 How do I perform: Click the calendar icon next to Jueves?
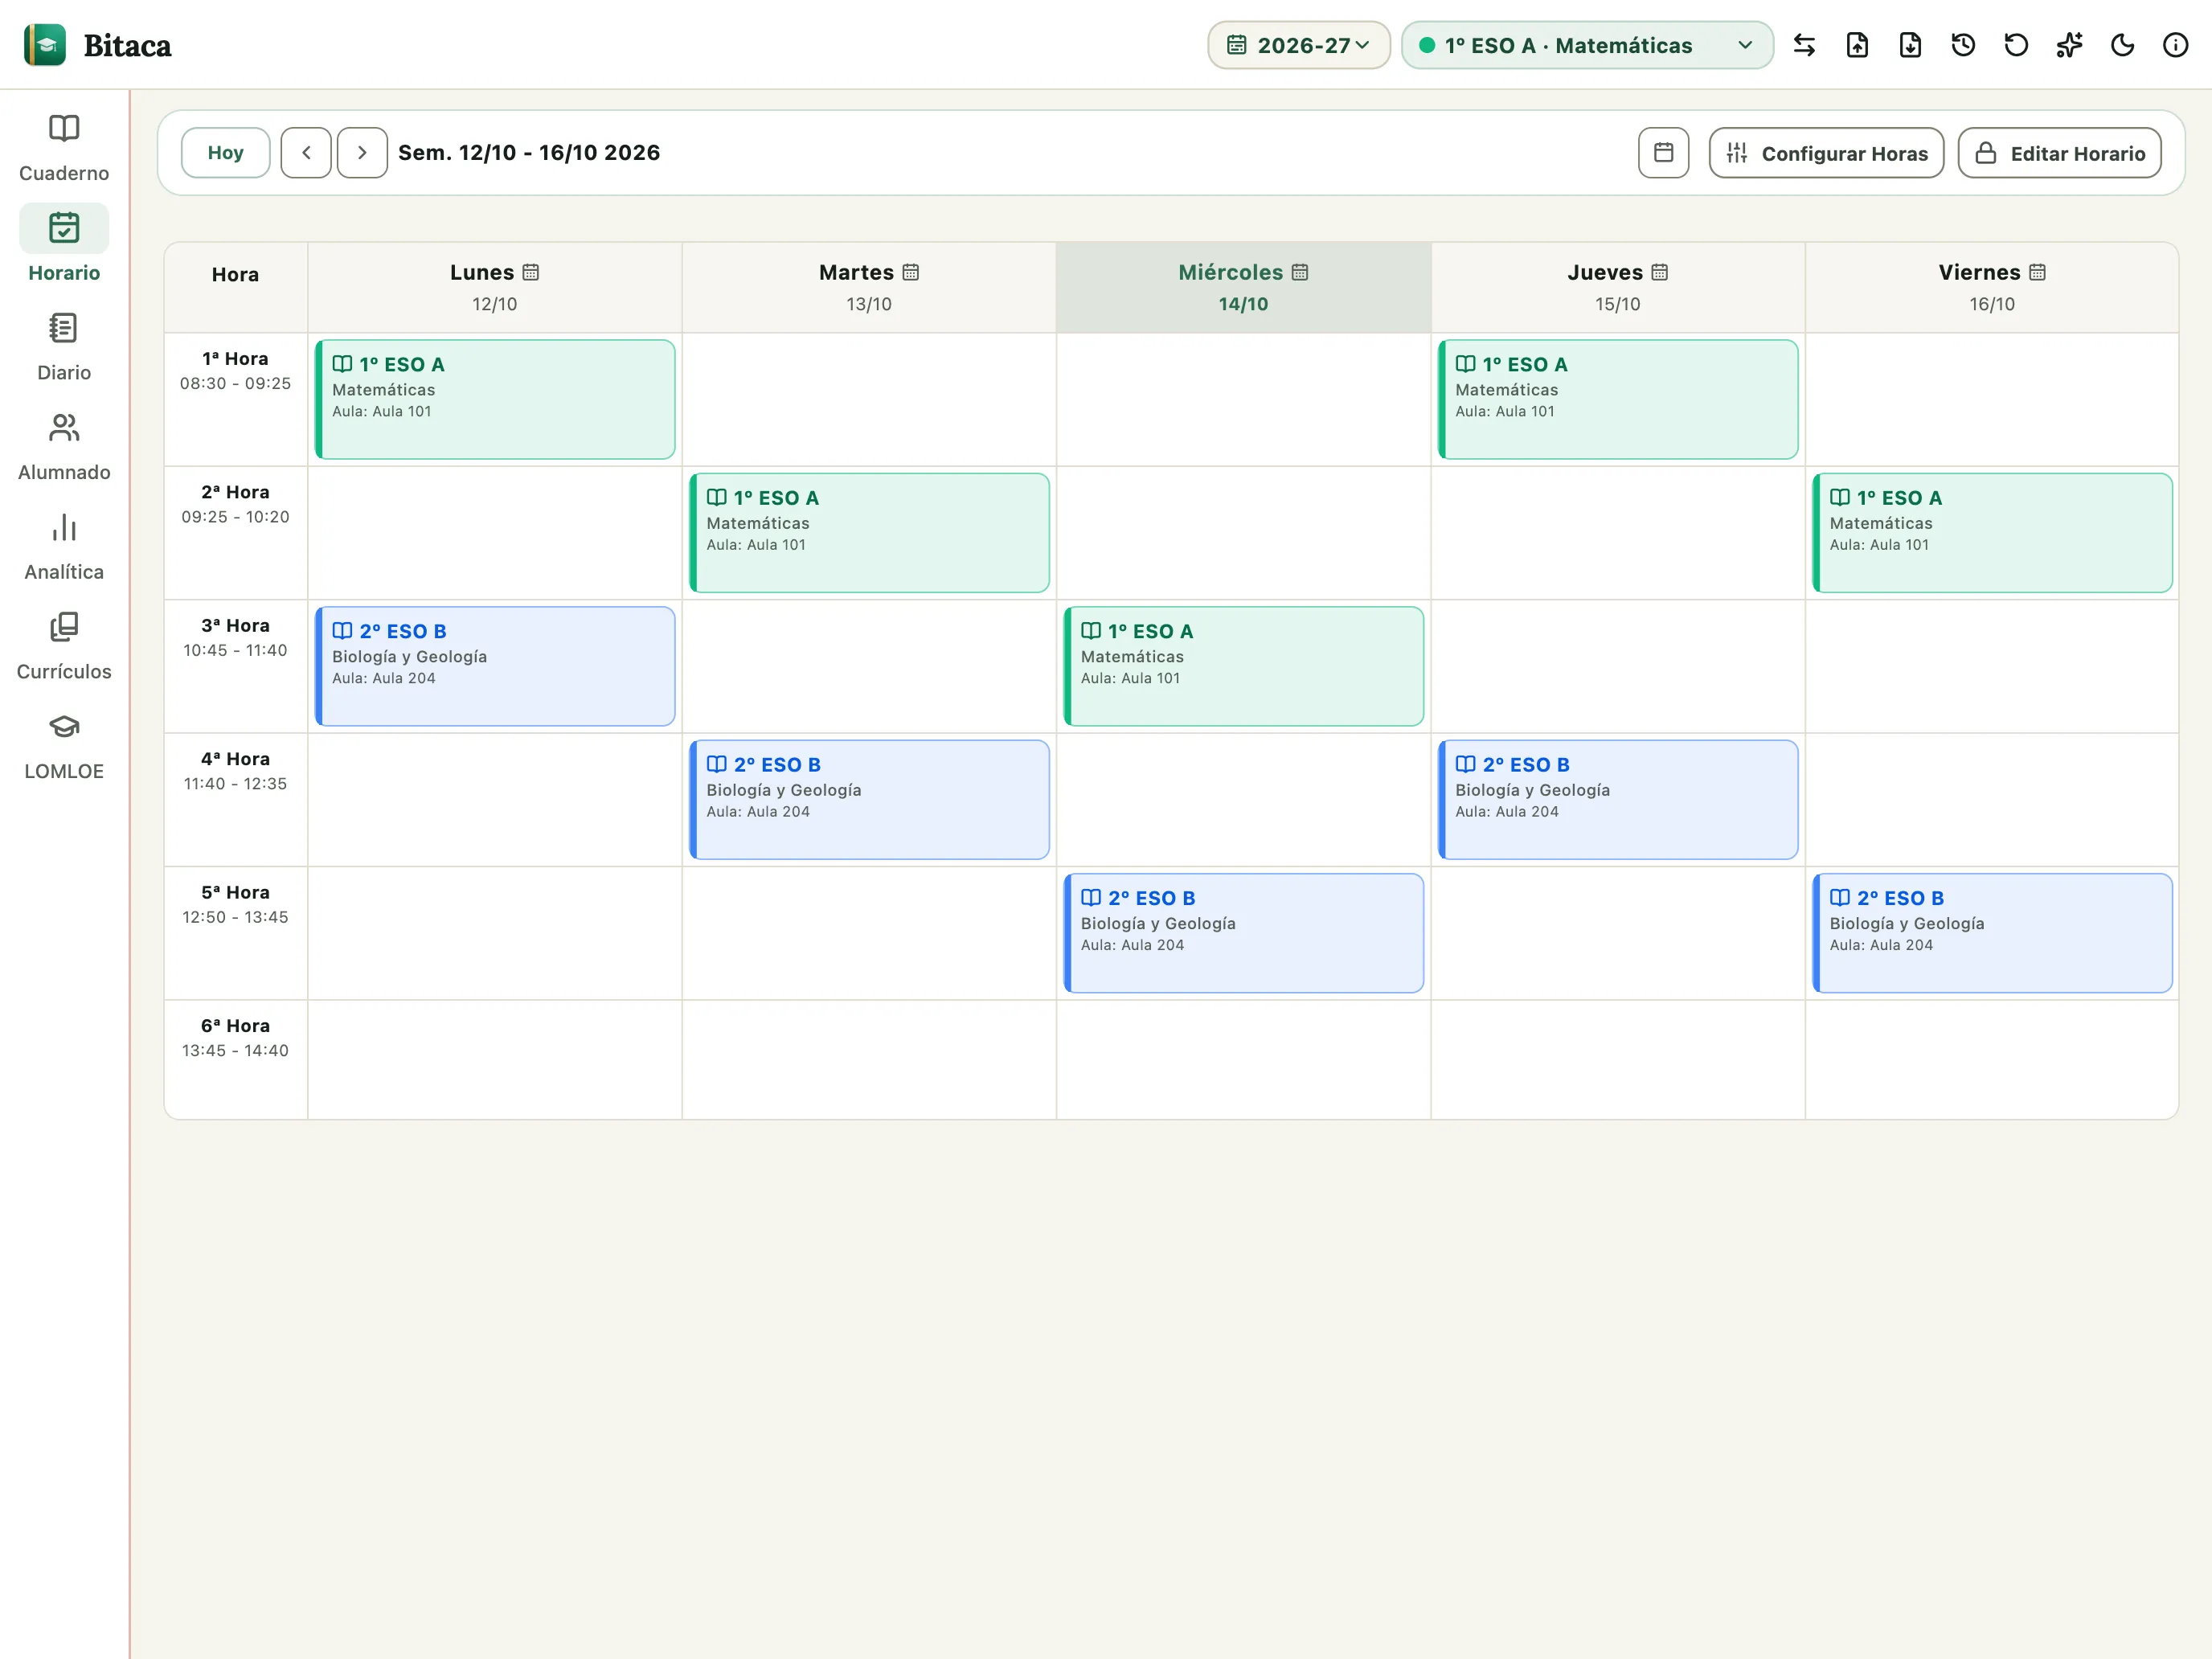pos(1659,272)
